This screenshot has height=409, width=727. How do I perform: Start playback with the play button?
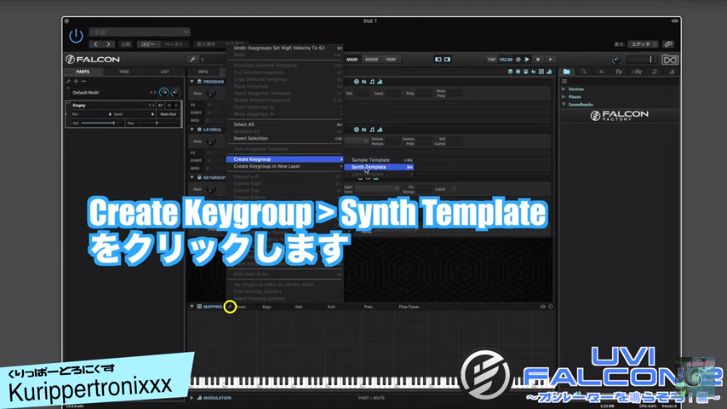(x=527, y=59)
